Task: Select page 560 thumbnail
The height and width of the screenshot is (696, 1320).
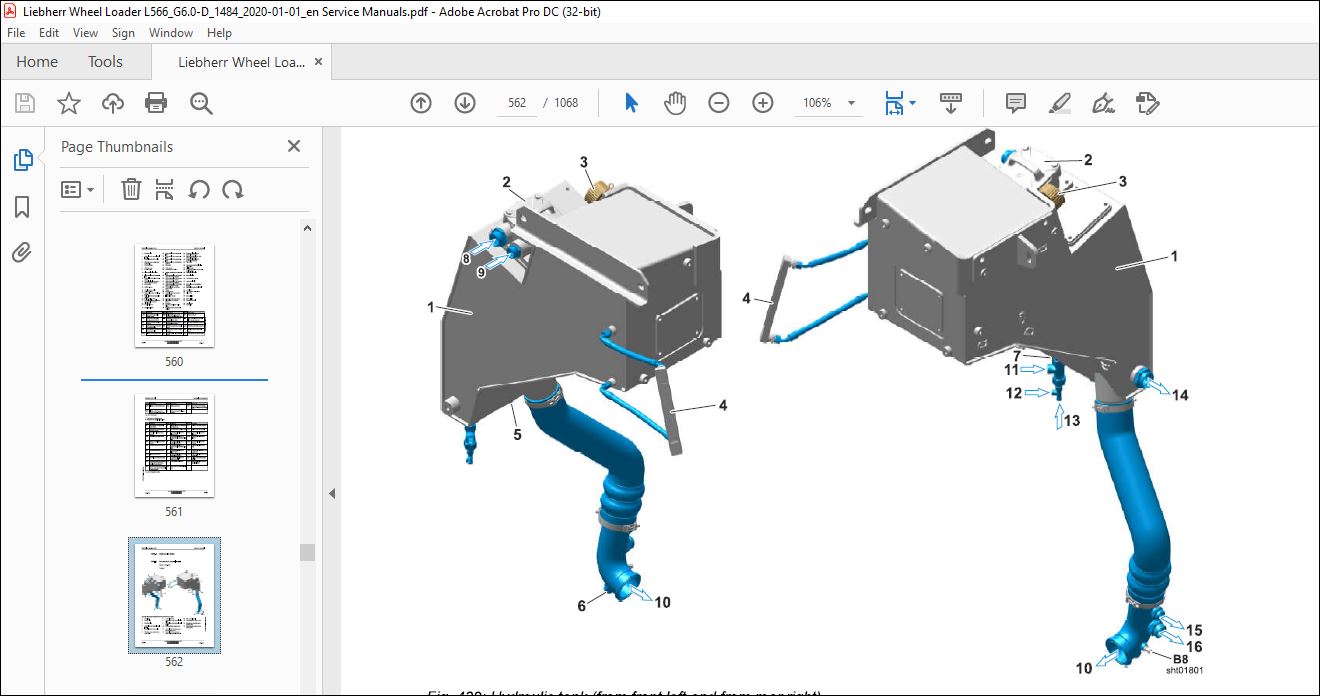Action: click(x=174, y=295)
